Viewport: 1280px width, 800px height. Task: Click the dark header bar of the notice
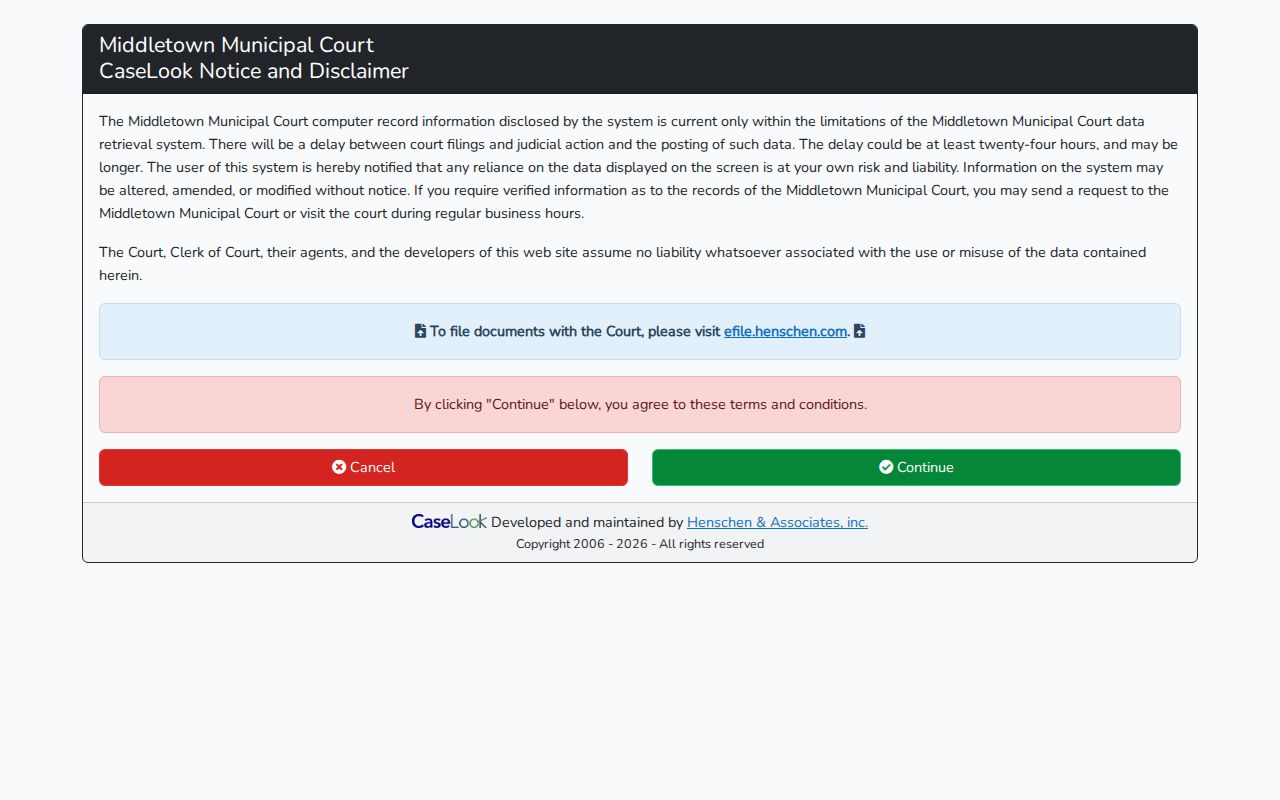[640, 59]
